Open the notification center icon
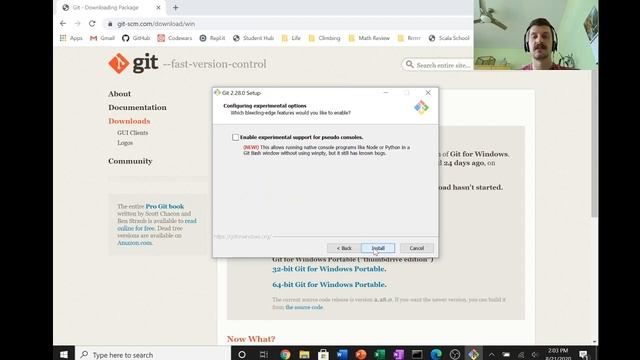Image resolution: width=640 pixels, height=360 pixels. (x=584, y=355)
